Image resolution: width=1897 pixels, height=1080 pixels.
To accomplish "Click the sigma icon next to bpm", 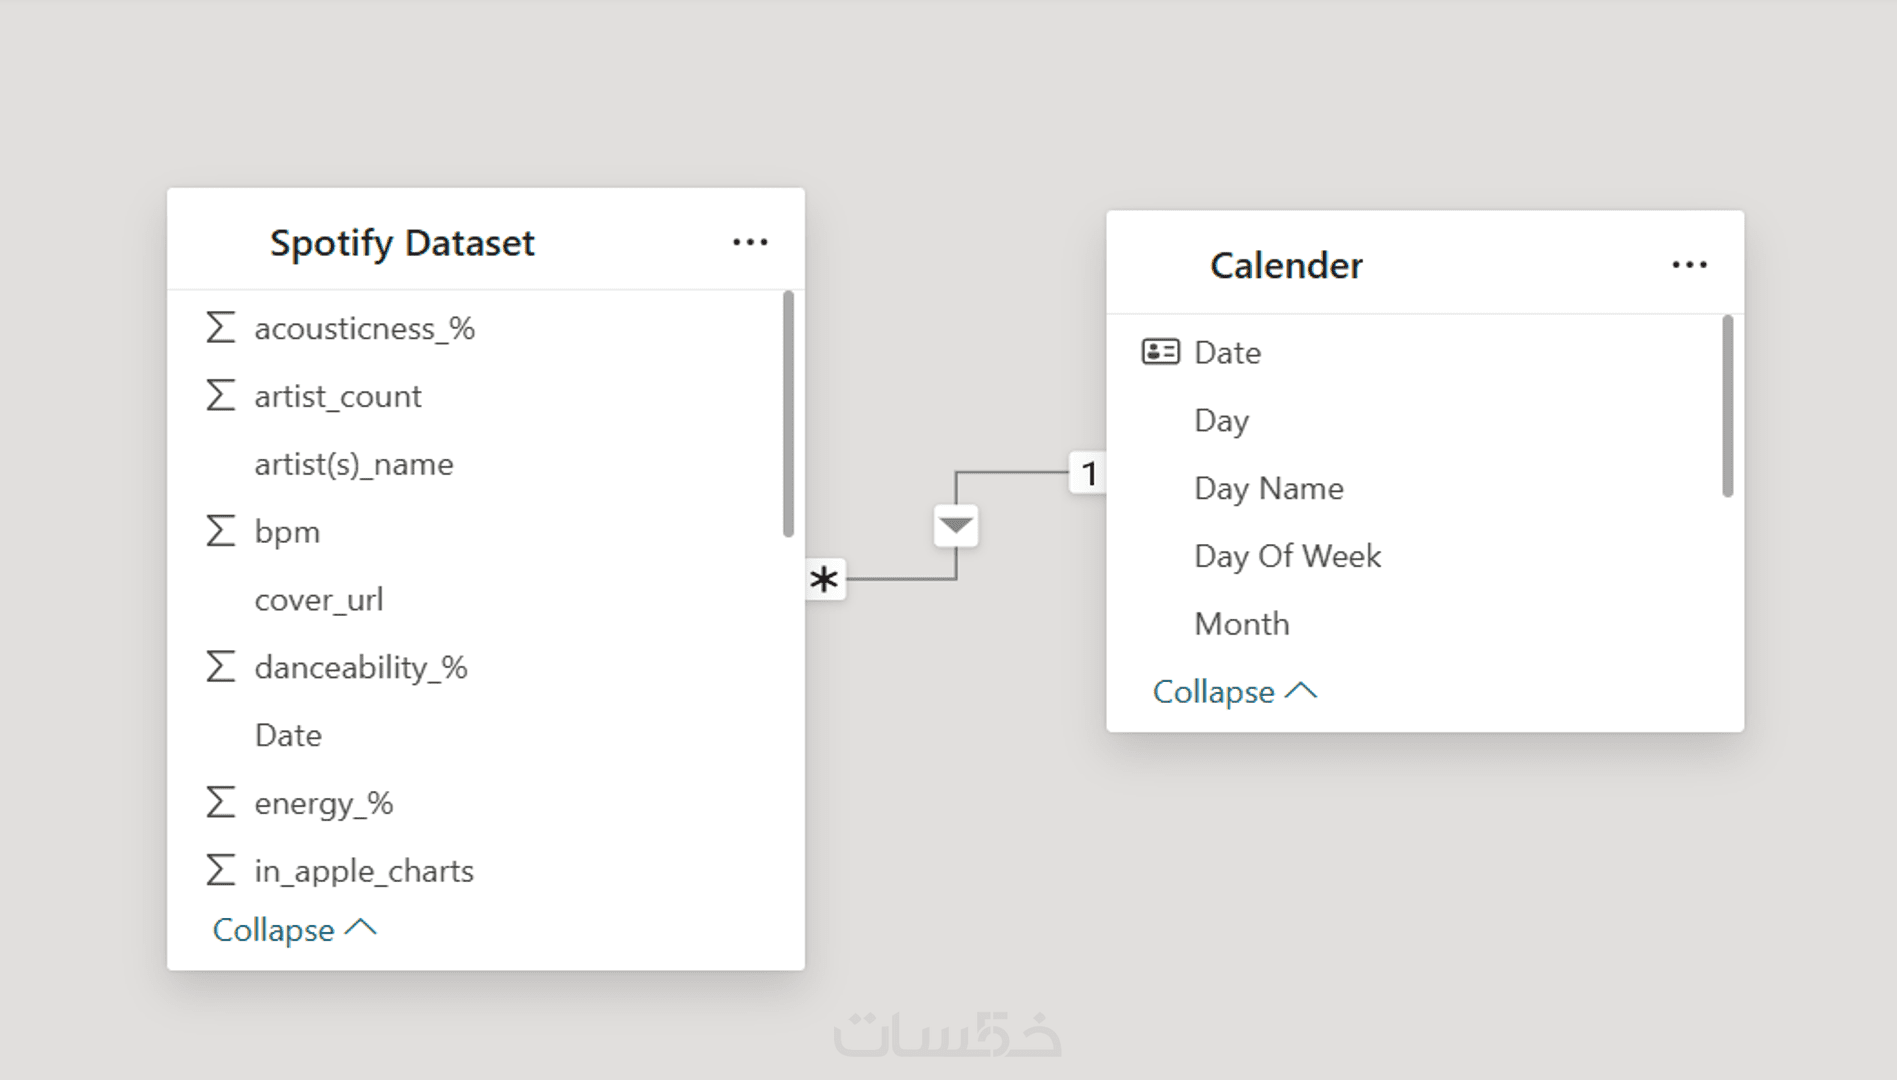I will tap(220, 531).
